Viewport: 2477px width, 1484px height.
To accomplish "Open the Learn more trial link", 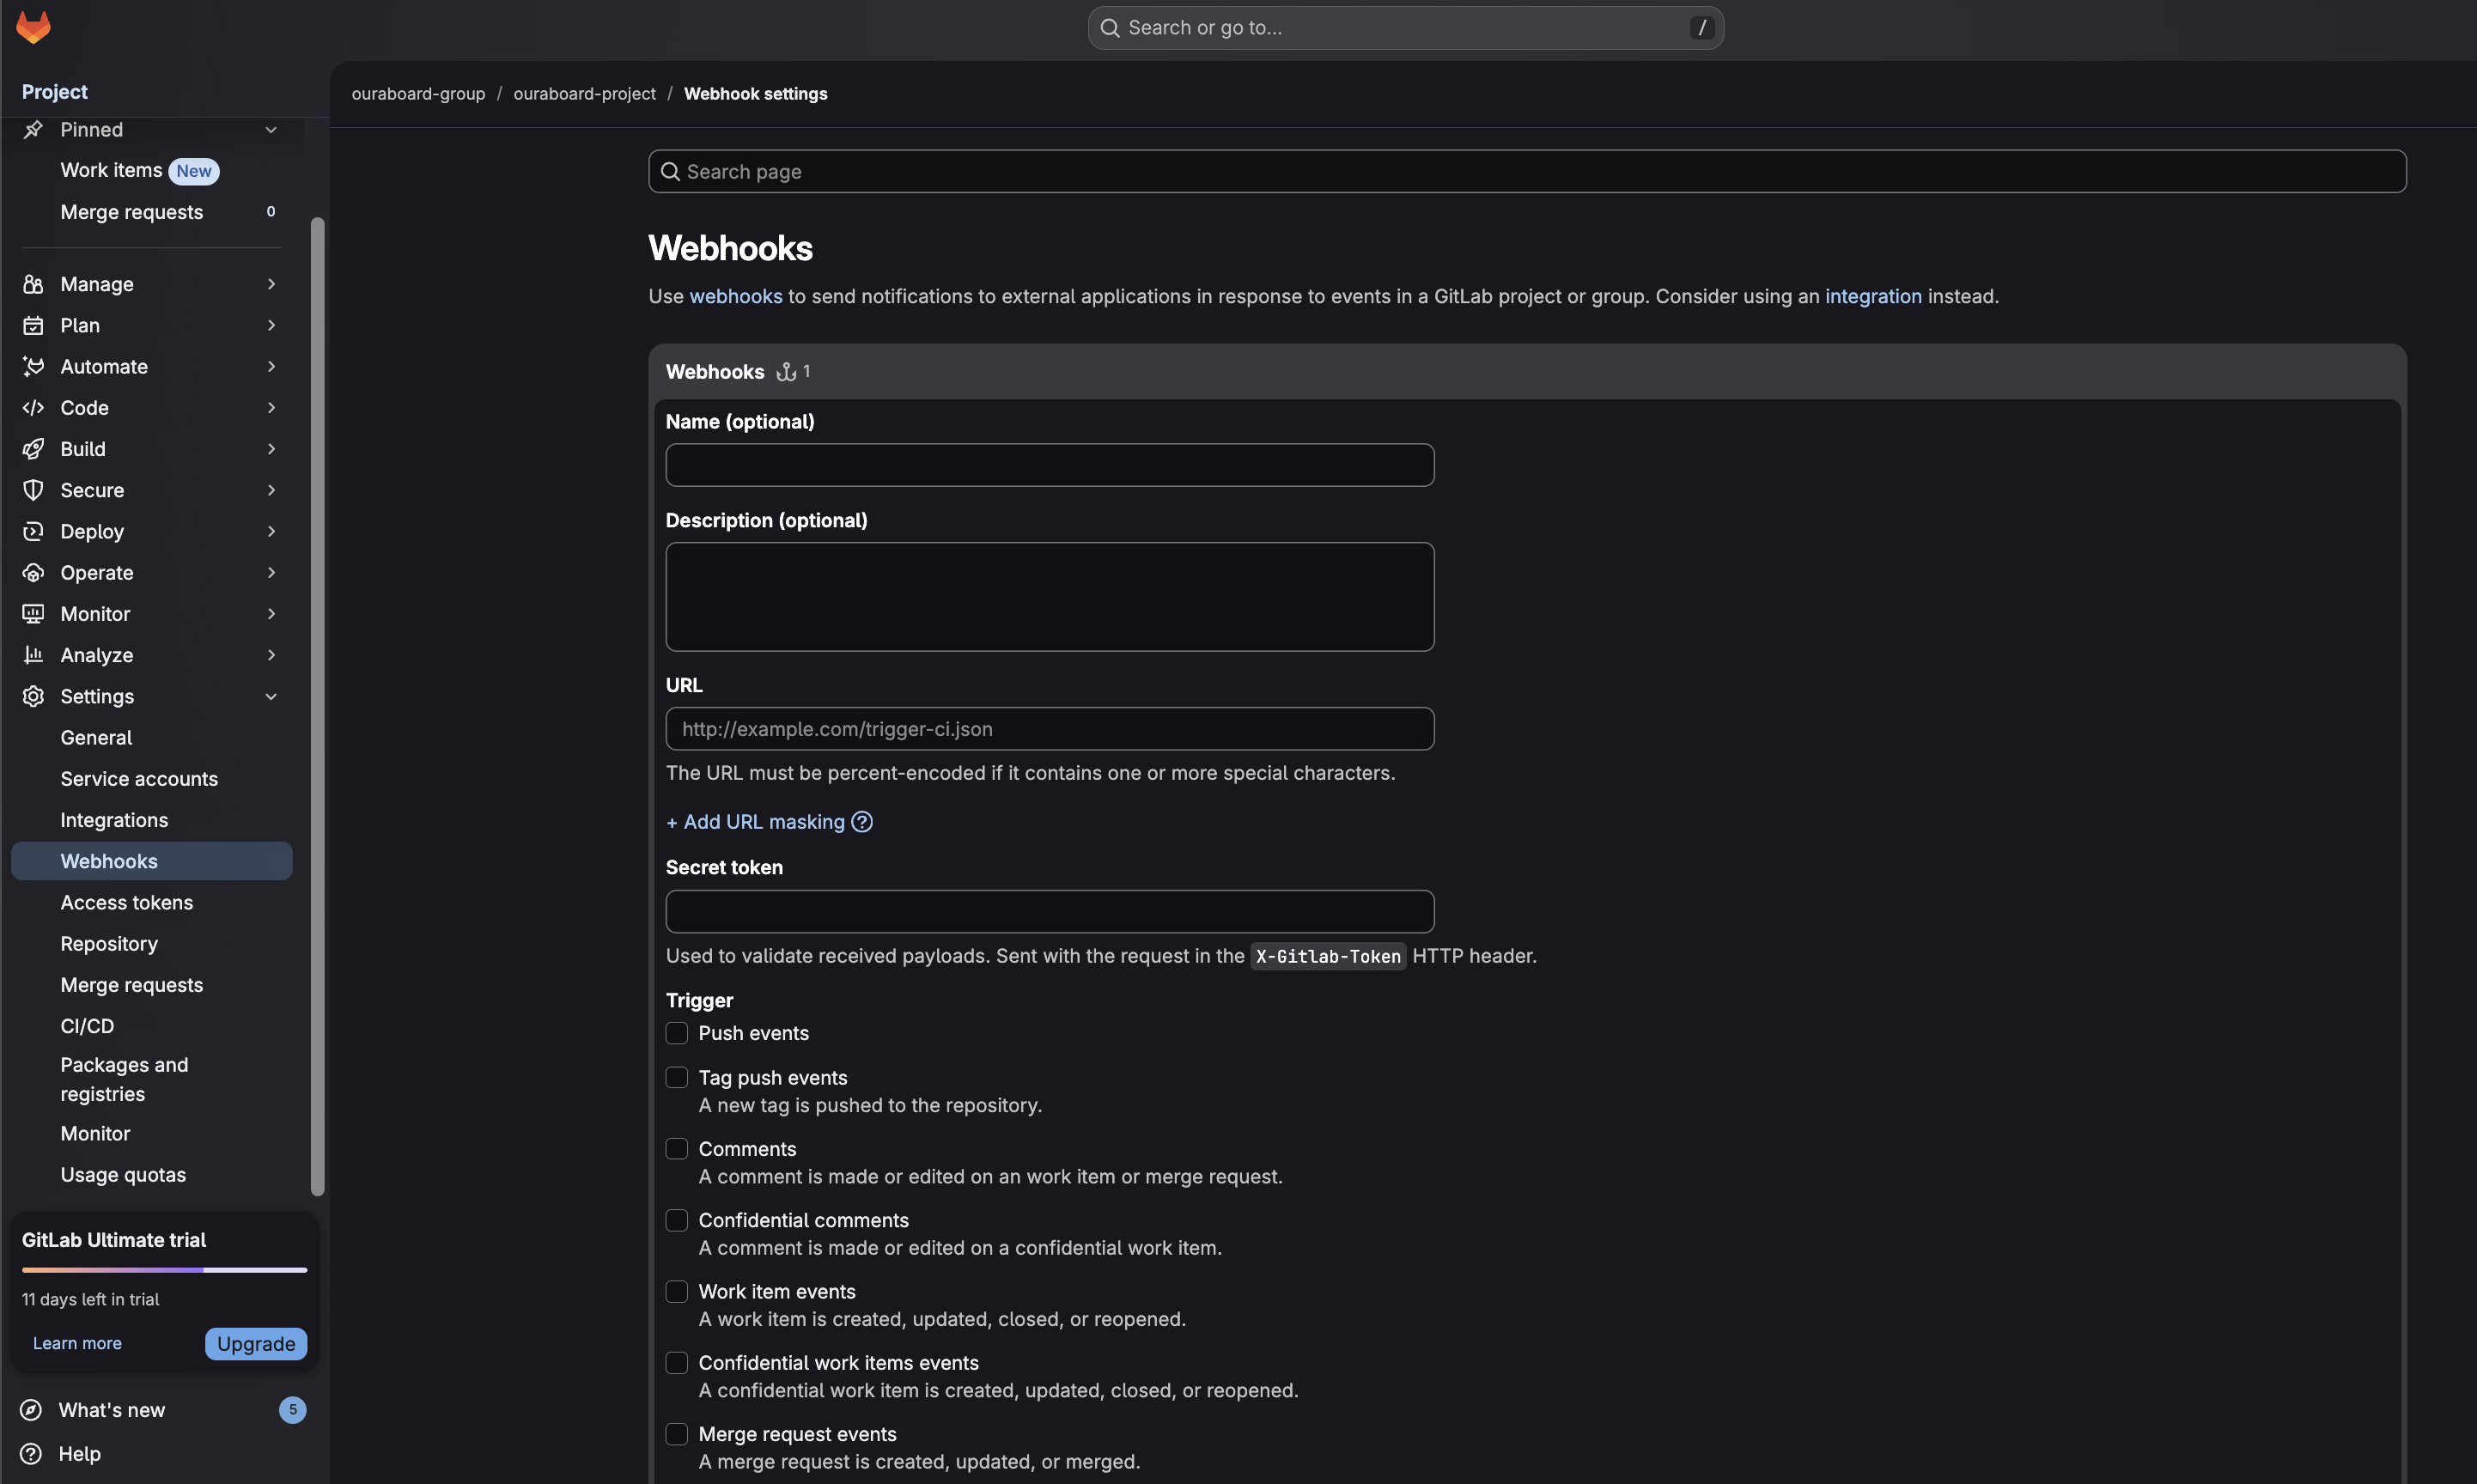I will [x=77, y=1344].
